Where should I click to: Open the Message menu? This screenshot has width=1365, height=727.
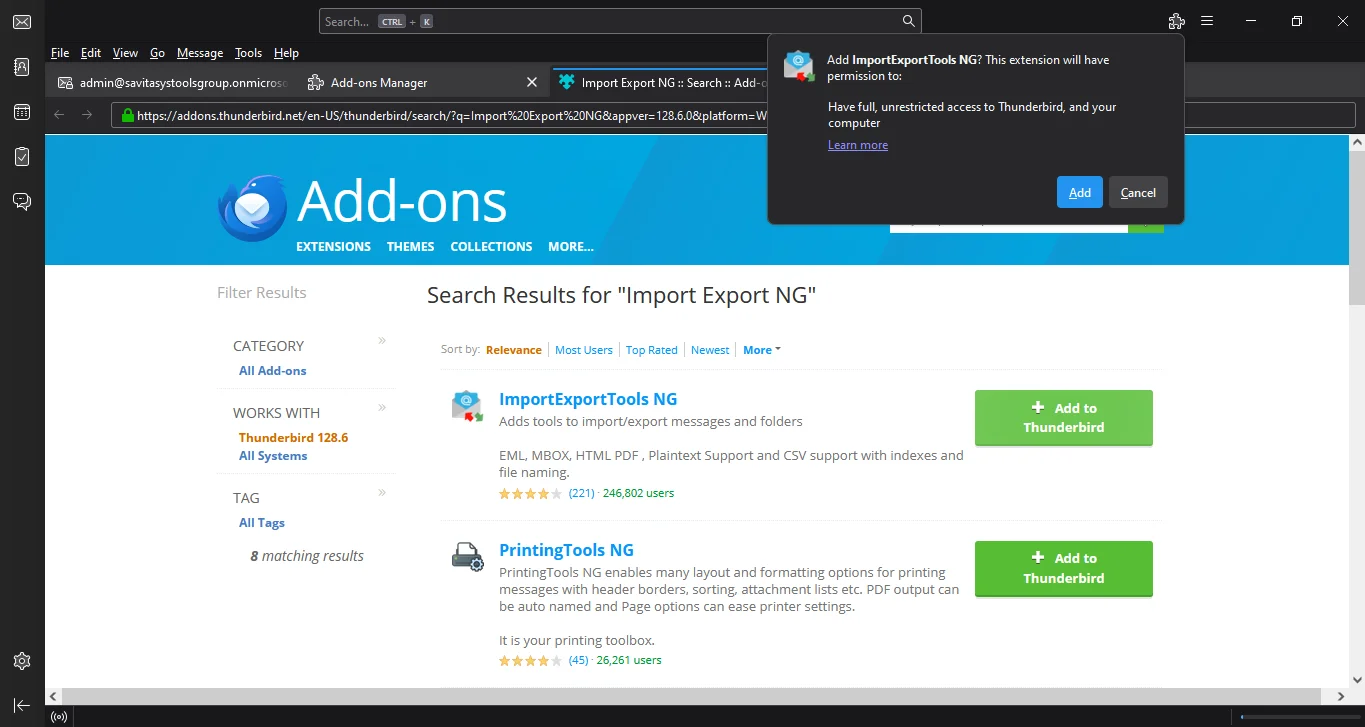click(200, 53)
